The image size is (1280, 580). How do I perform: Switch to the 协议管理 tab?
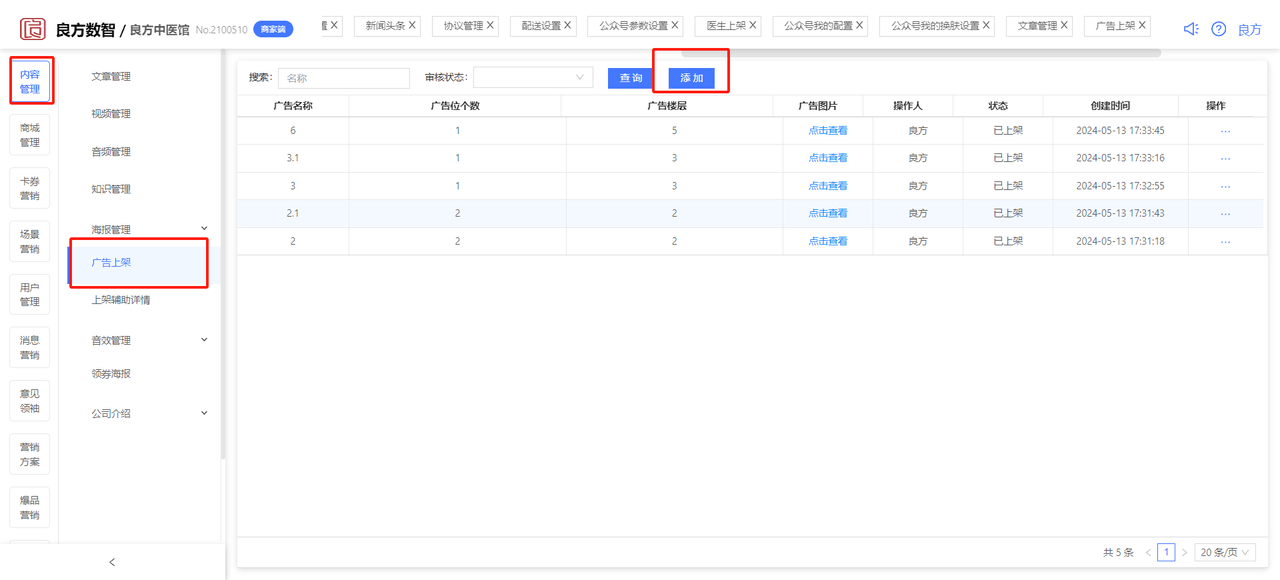click(463, 26)
